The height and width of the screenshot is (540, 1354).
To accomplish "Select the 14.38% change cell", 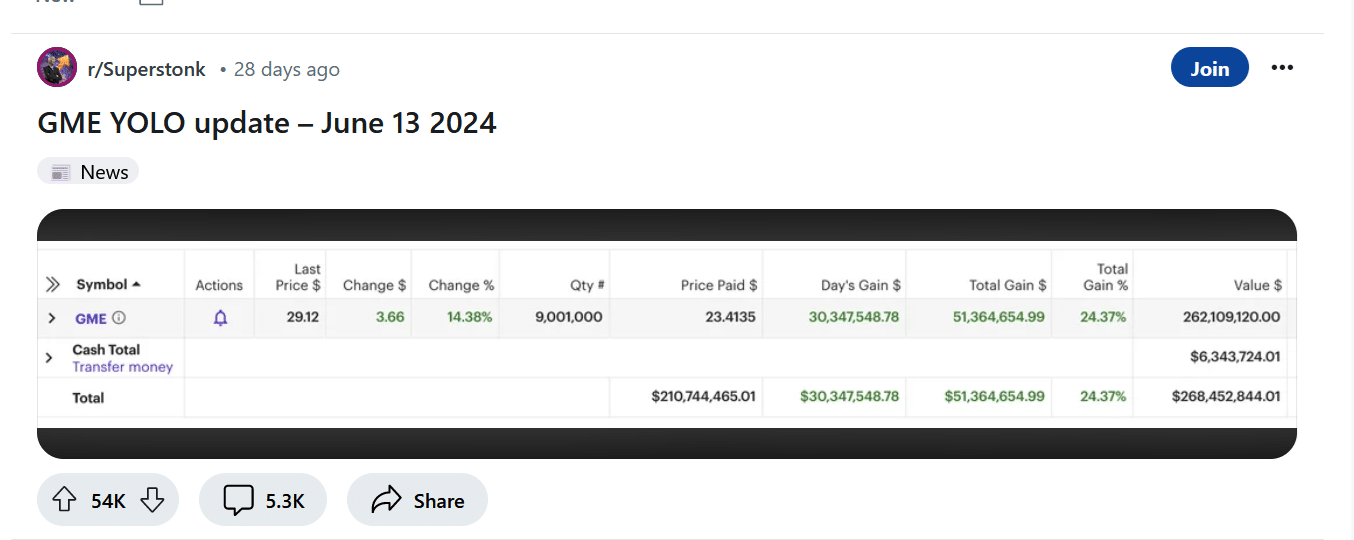I will (470, 317).
